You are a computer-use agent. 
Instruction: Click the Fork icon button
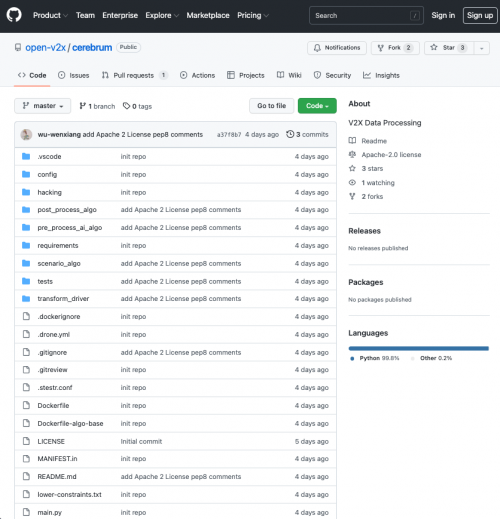click(x=381, y=48)
